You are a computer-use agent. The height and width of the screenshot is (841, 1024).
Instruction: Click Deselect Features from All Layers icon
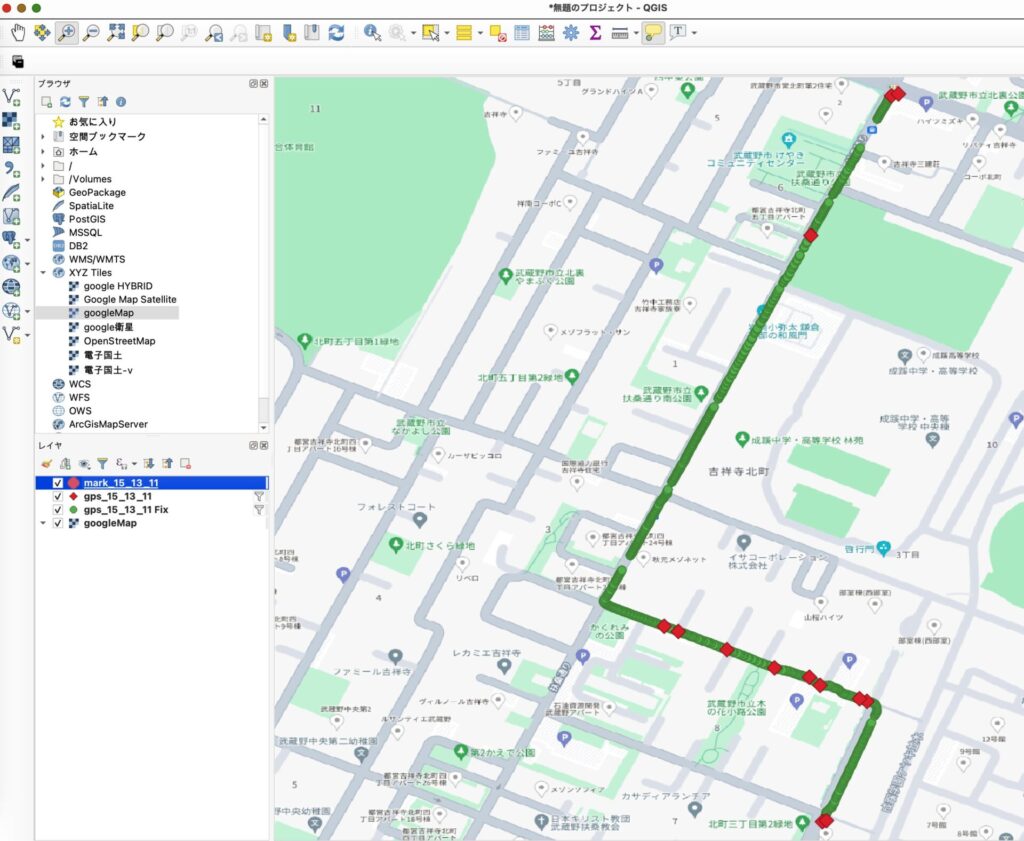pyautogui.click(x=498, y=33)
